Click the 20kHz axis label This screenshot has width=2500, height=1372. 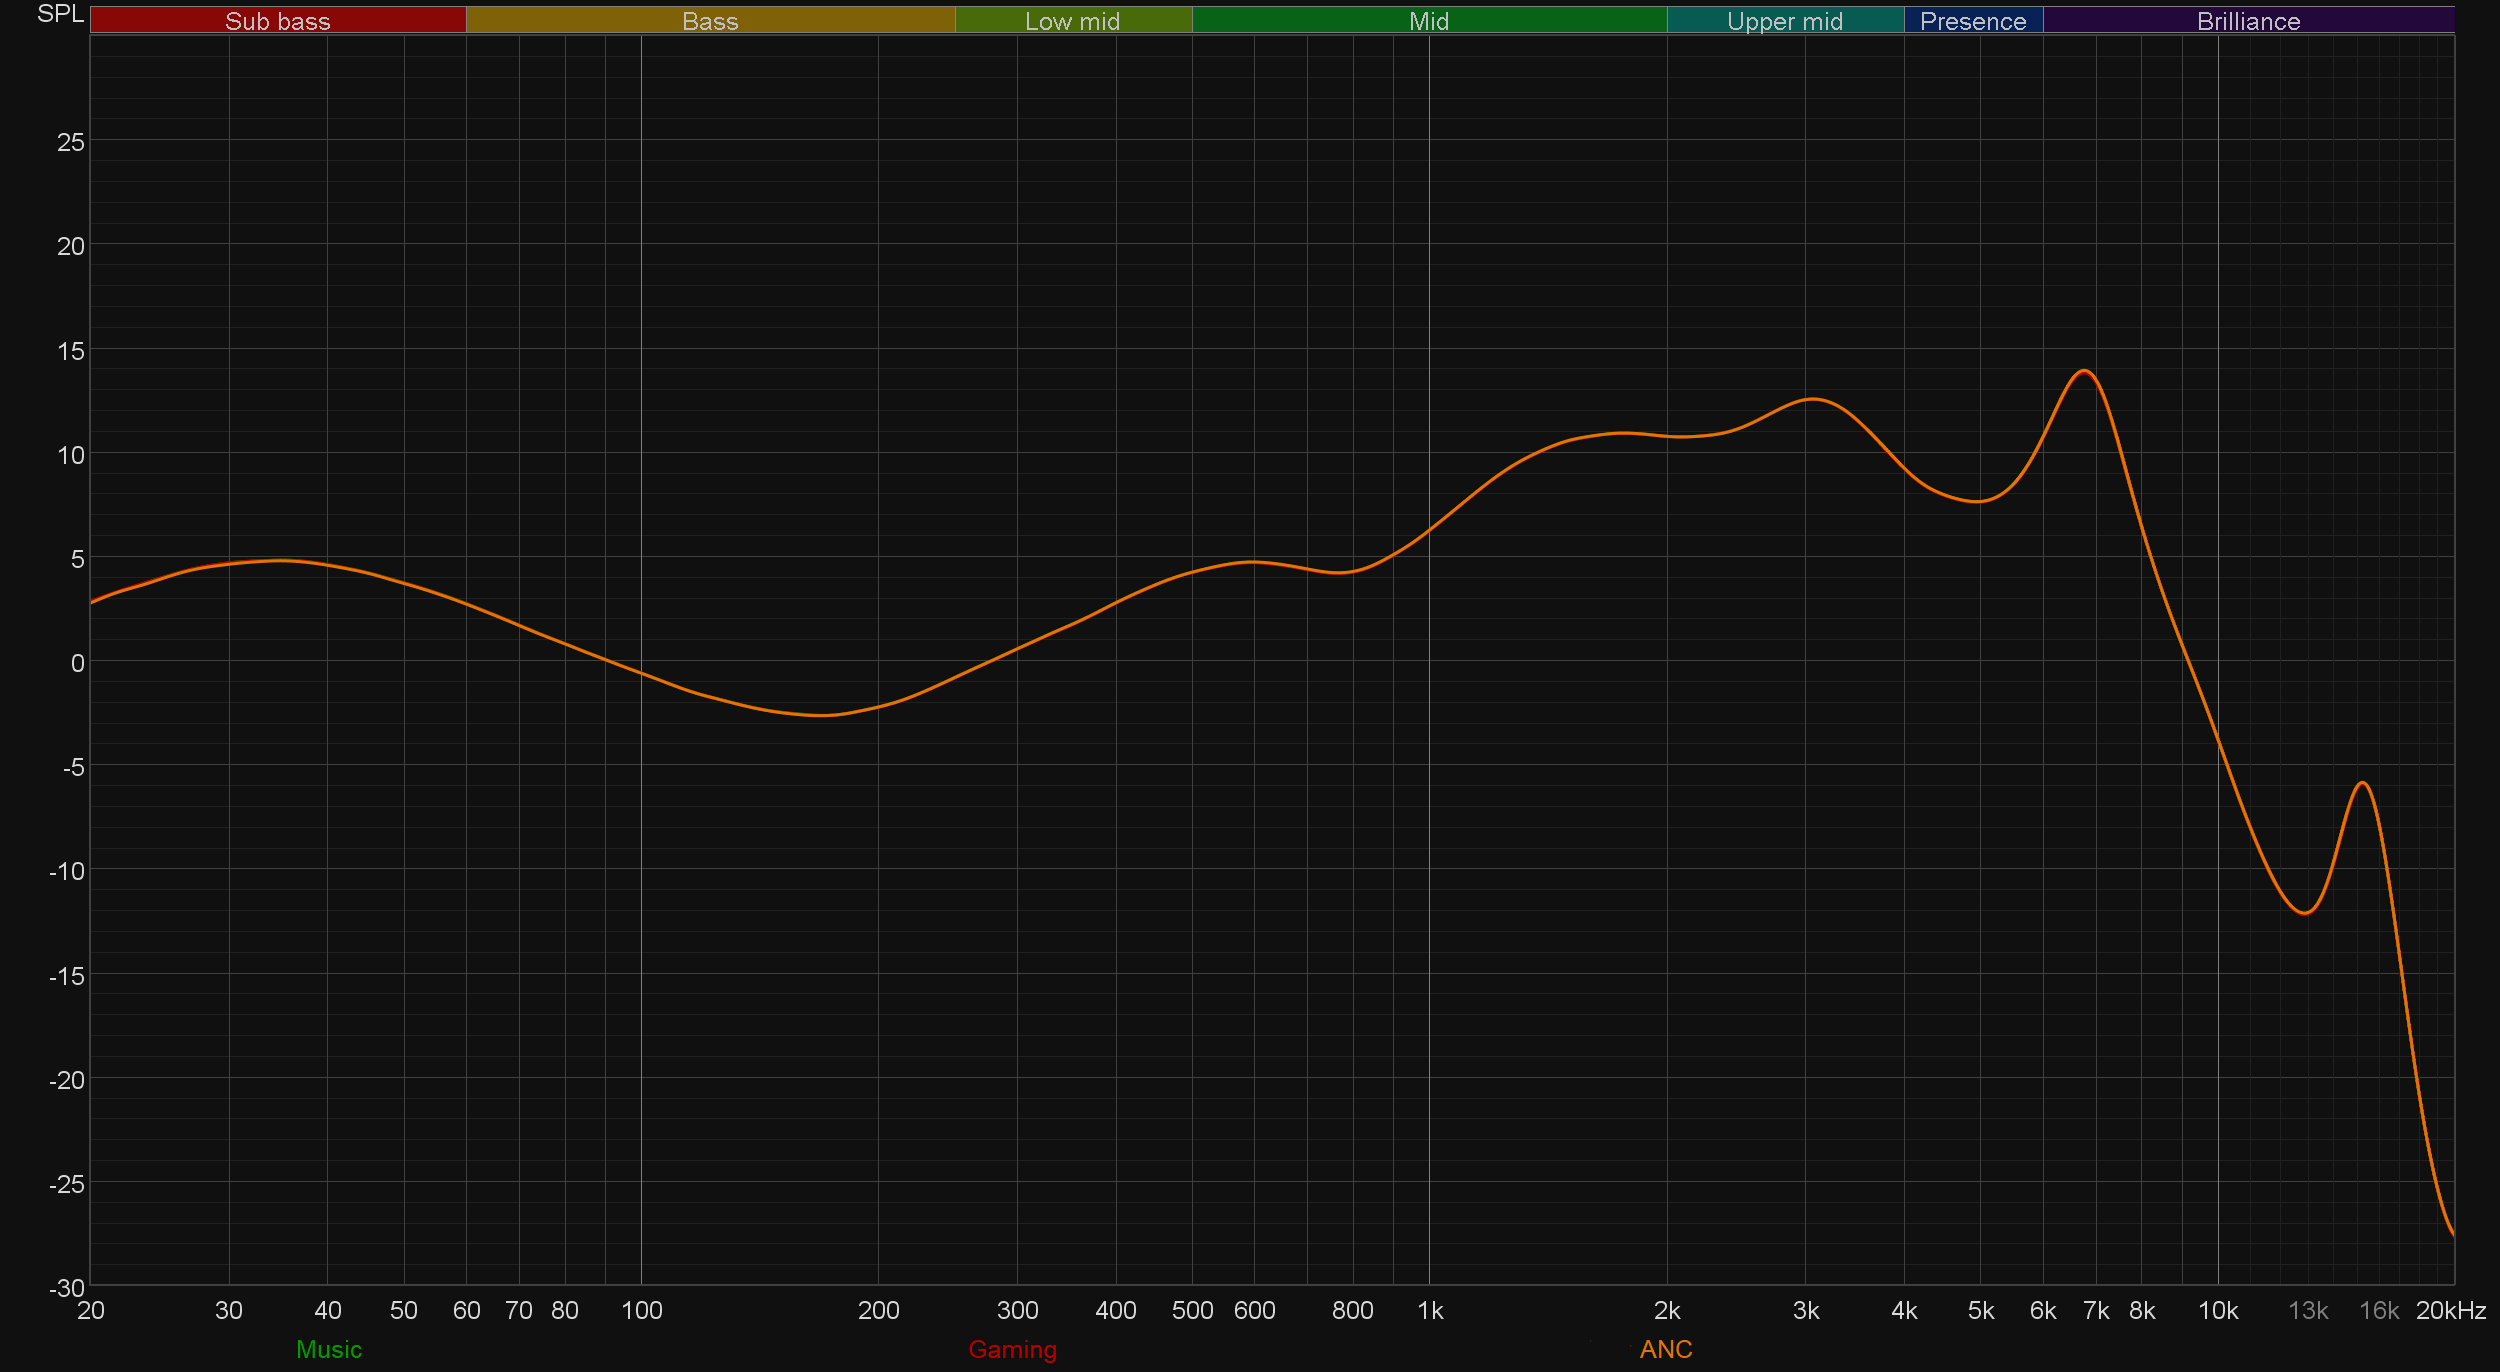[2450, 1310]
